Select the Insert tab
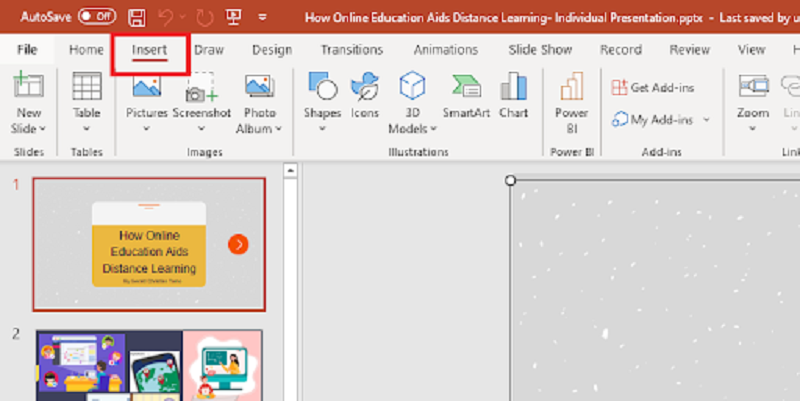This screenshot has width=800, height=401. [x=149, y=51]
